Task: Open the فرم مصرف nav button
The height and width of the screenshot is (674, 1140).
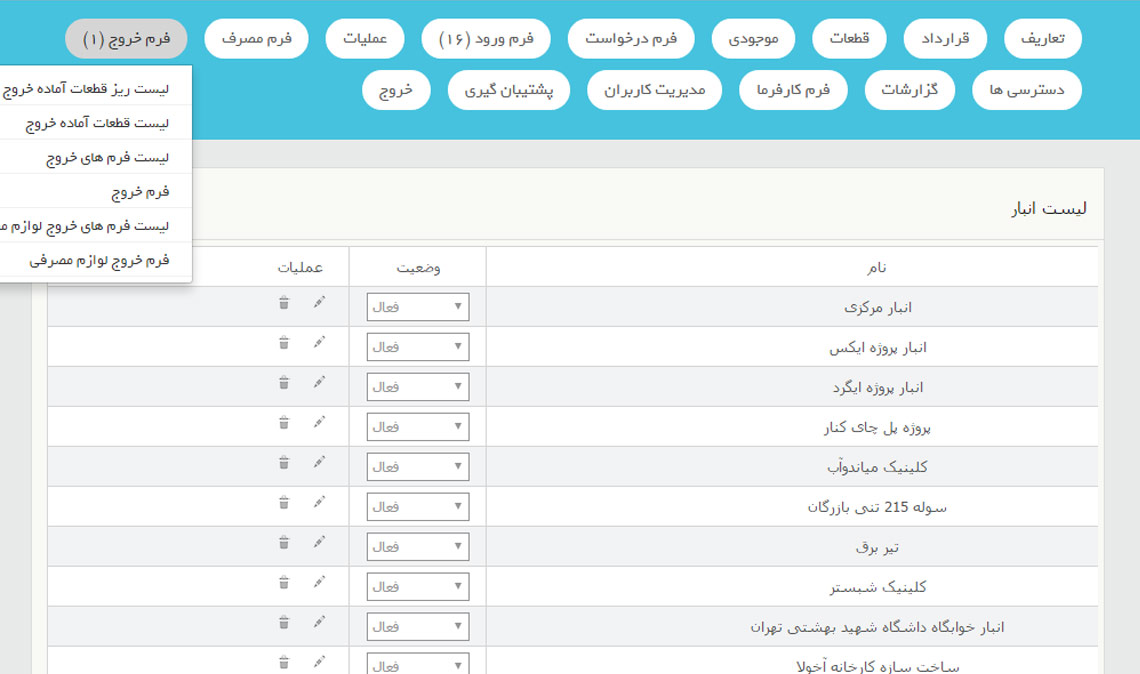Action: 257,39
